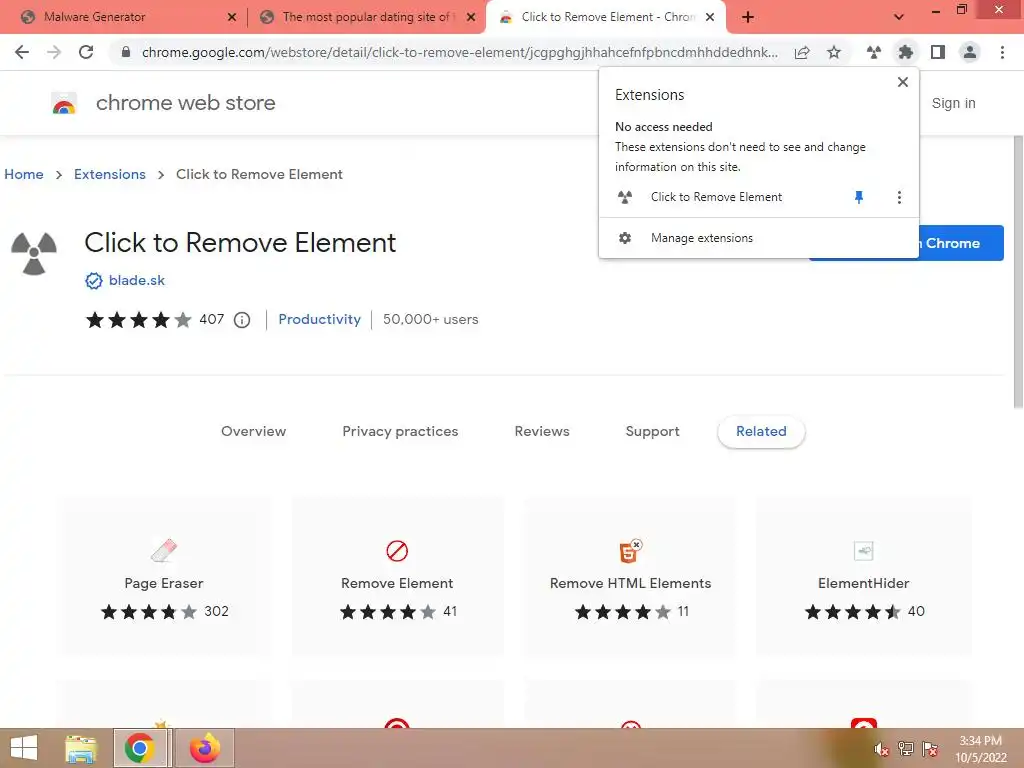
Task: Click the padlock site info icon
Action: tap(126, 52)
